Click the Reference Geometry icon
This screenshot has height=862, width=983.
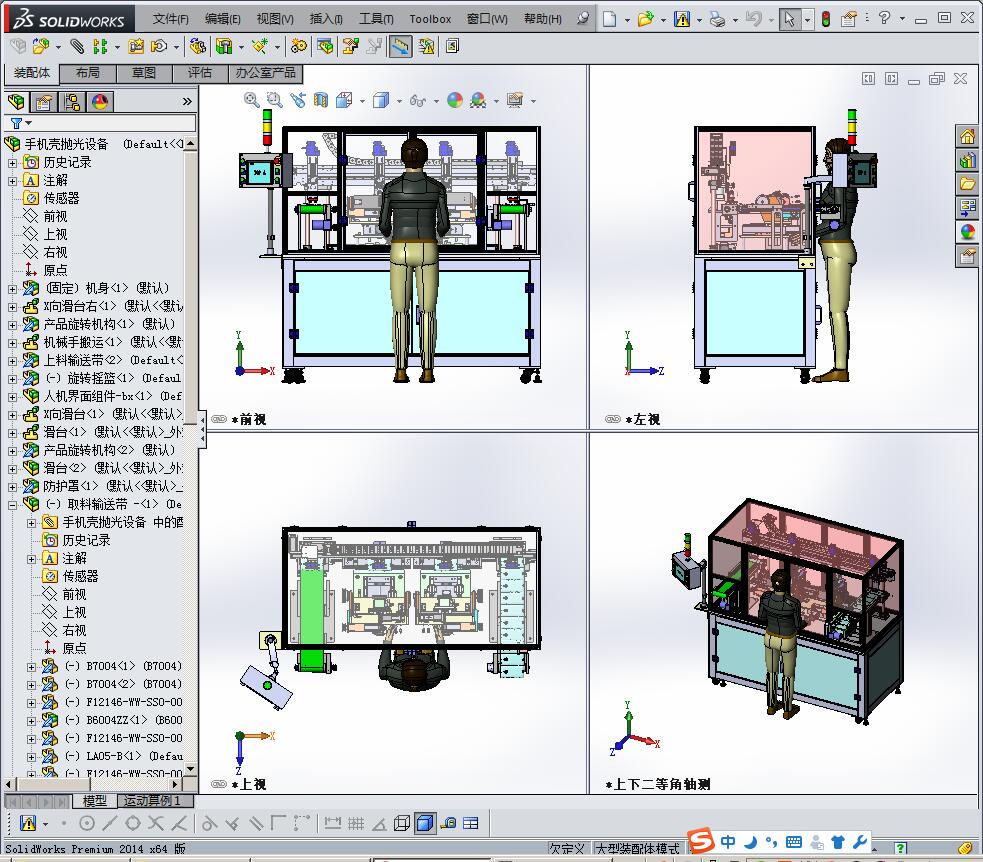point(260,46)
